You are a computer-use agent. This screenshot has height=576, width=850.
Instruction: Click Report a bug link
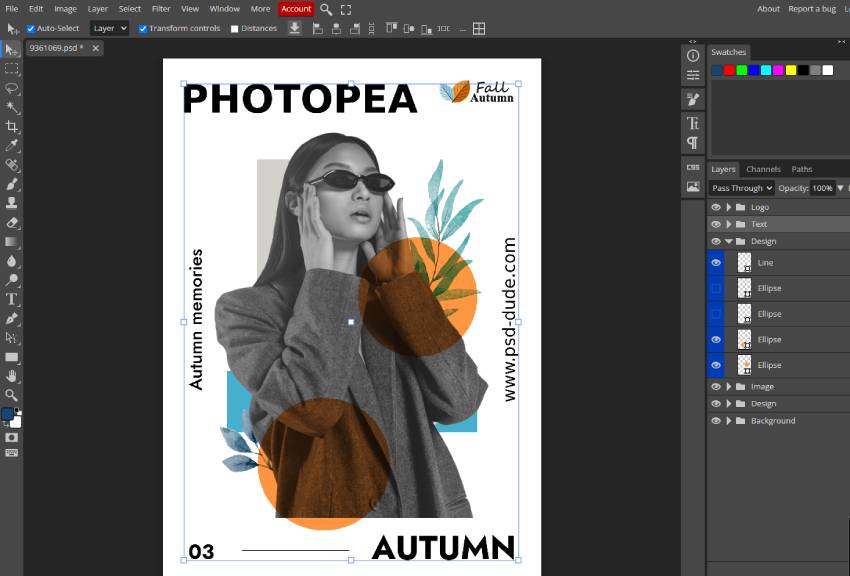(x=812, y=9)
